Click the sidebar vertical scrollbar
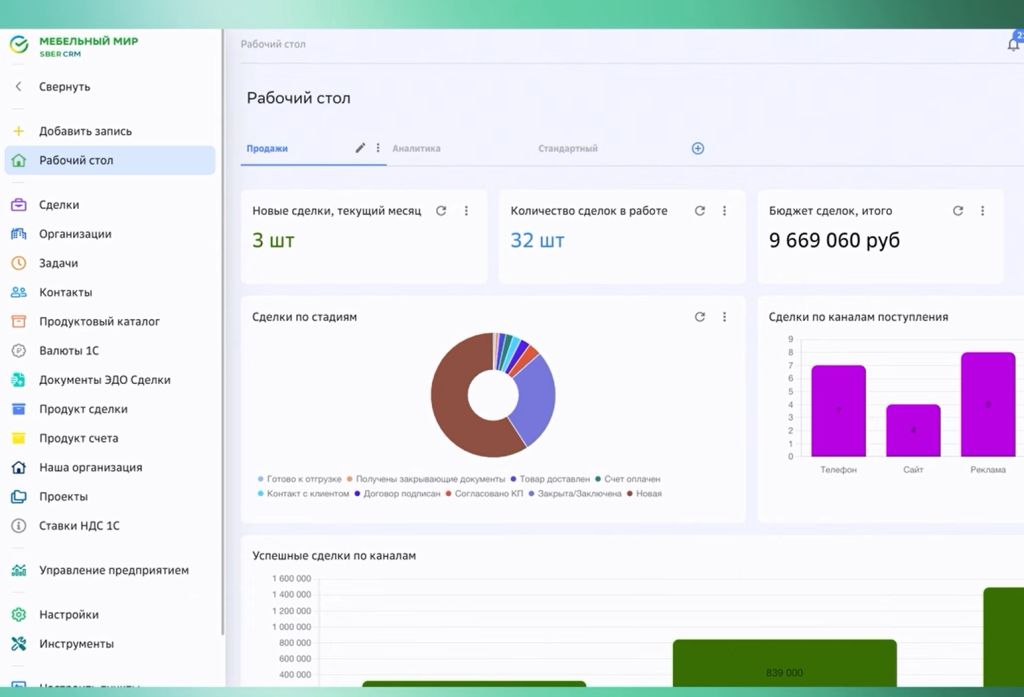Viewport: 1024px width, 697px height. tap(223, 332)
